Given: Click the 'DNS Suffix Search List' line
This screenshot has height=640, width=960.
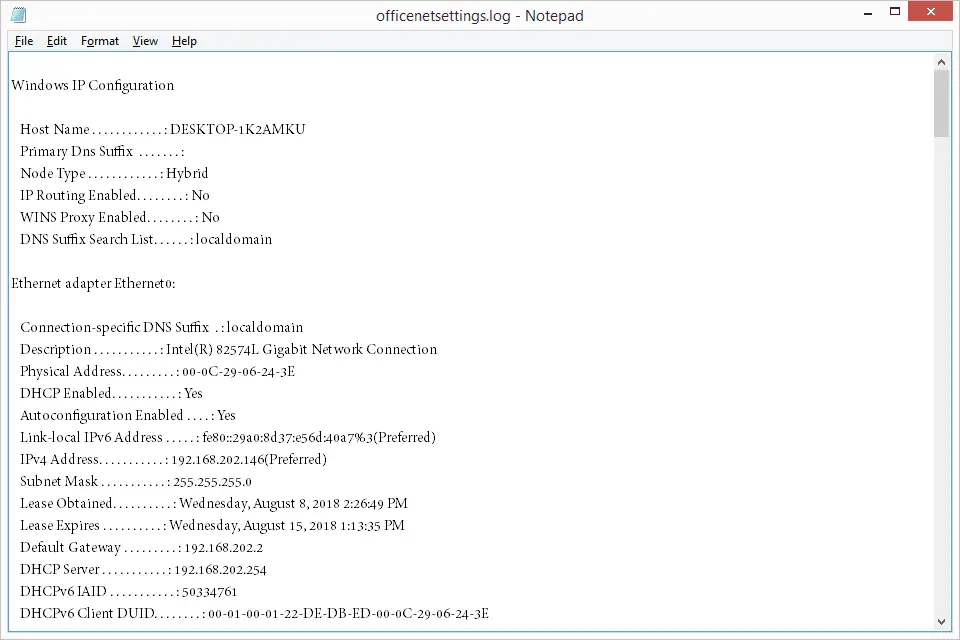Looking at the screenshot, I should tap(146, 239).
